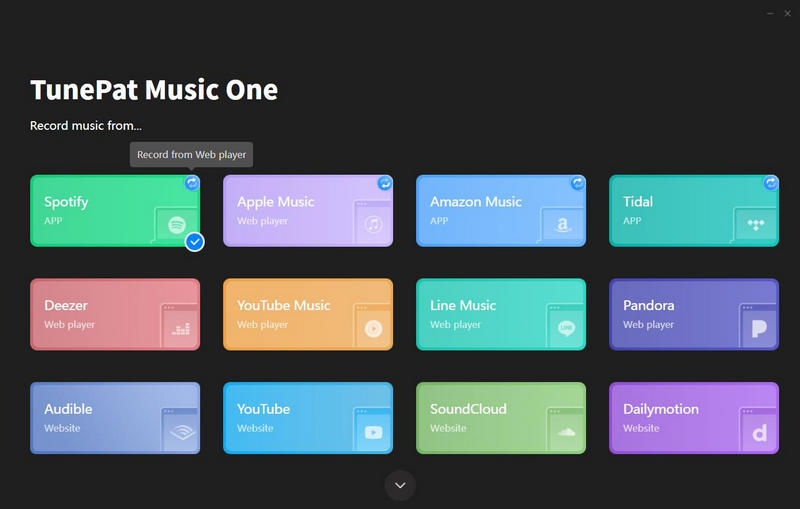Image resolution: width=800 pixels, height=509 pixels.
Task: Select the SoundCloud Website card
Action: (501, 418)
